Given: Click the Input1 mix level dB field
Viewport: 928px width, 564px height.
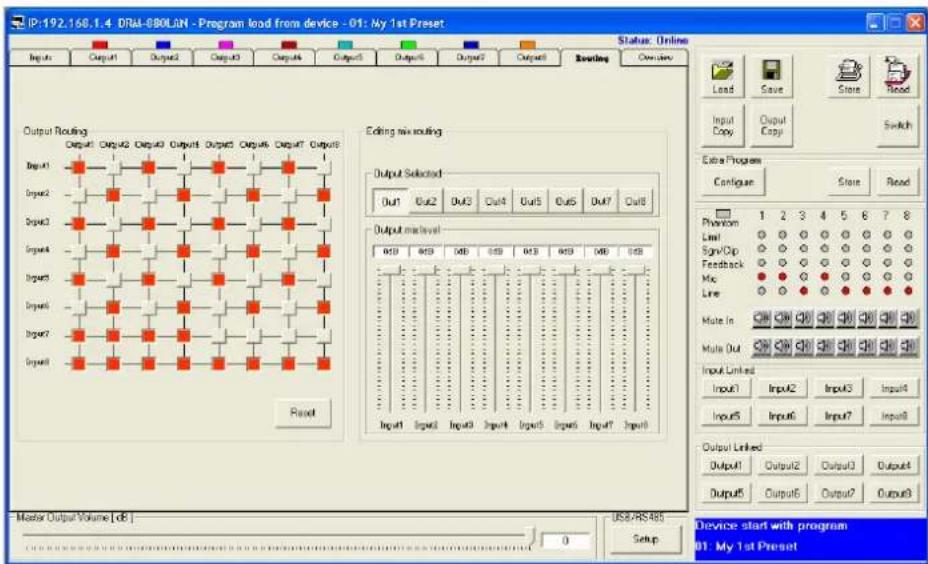Looking at the screenshot, I should click(x=392, y=253).
